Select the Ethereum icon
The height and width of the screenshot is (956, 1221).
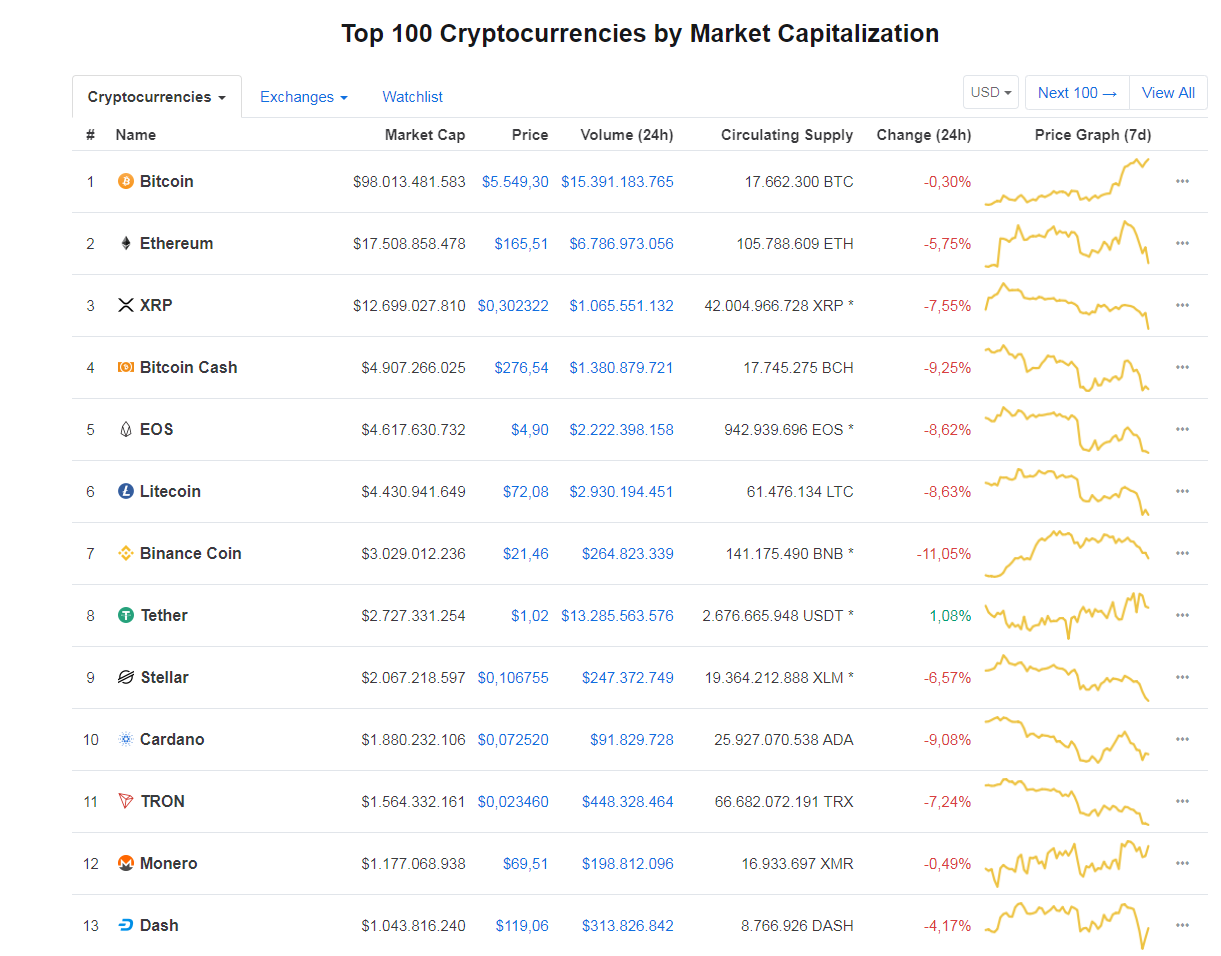124,243
